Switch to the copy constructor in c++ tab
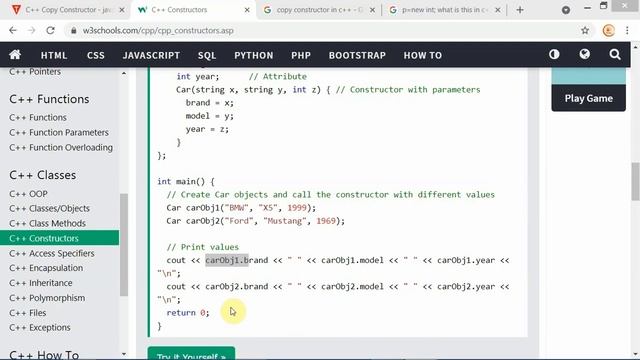This screenshot has width=640, height=360. [318, 10]
